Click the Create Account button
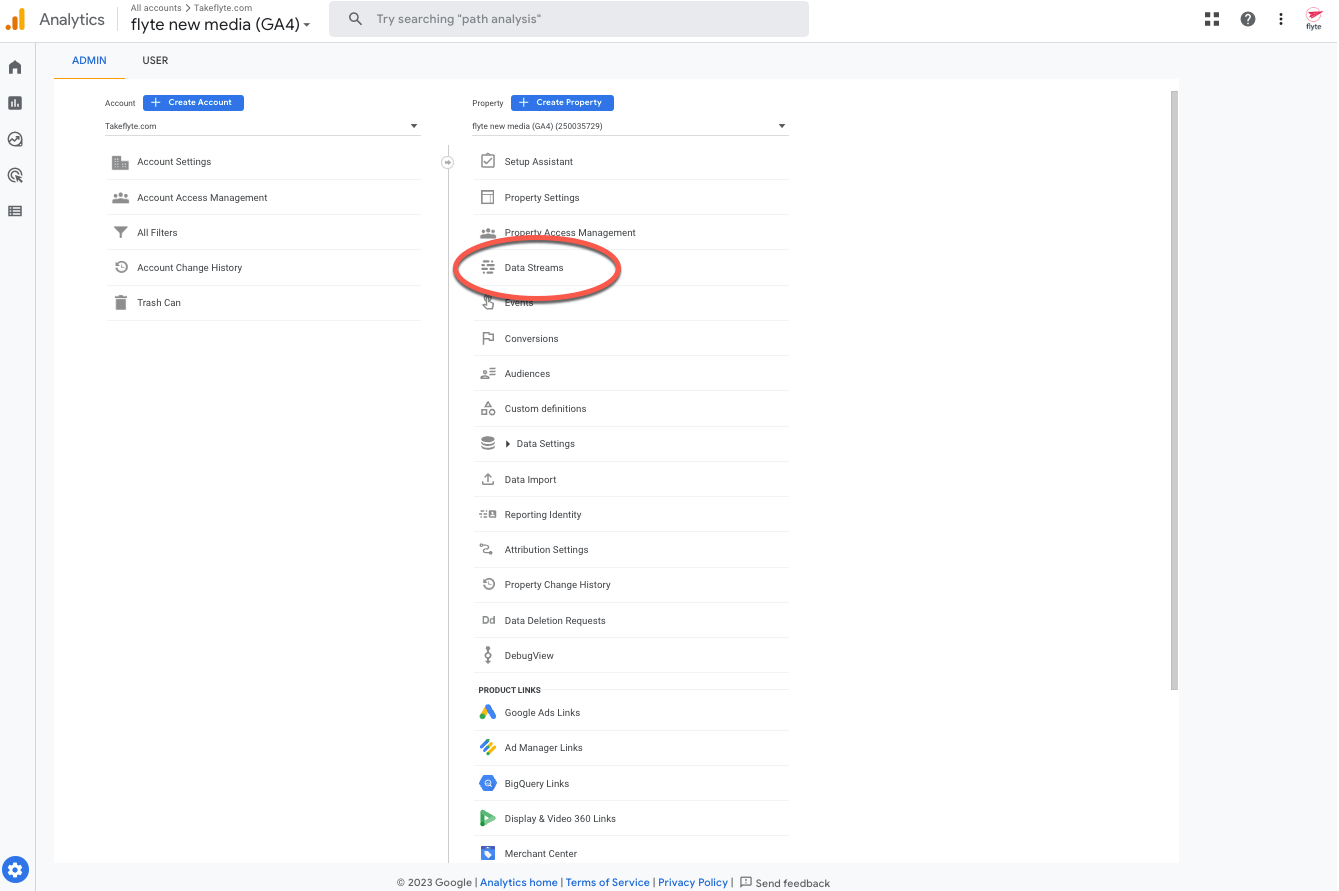1339x891 pixels. pos(193,102)
